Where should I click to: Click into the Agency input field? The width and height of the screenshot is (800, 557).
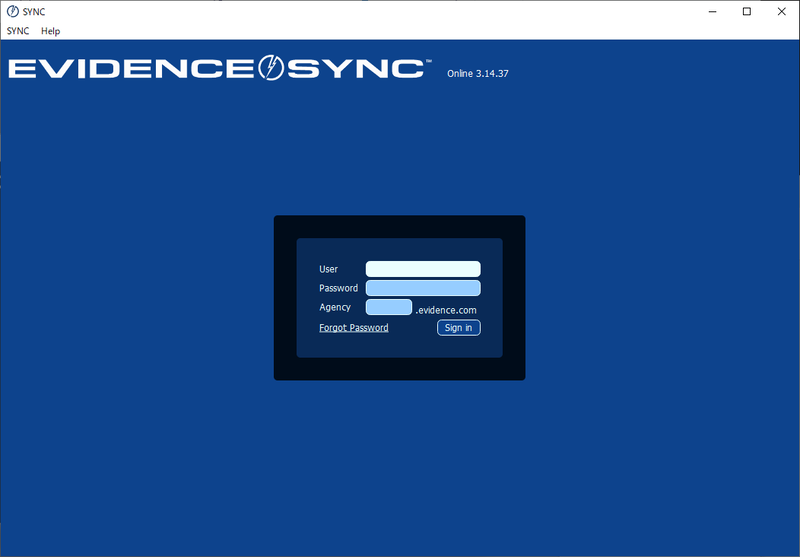tap(389, 307)
